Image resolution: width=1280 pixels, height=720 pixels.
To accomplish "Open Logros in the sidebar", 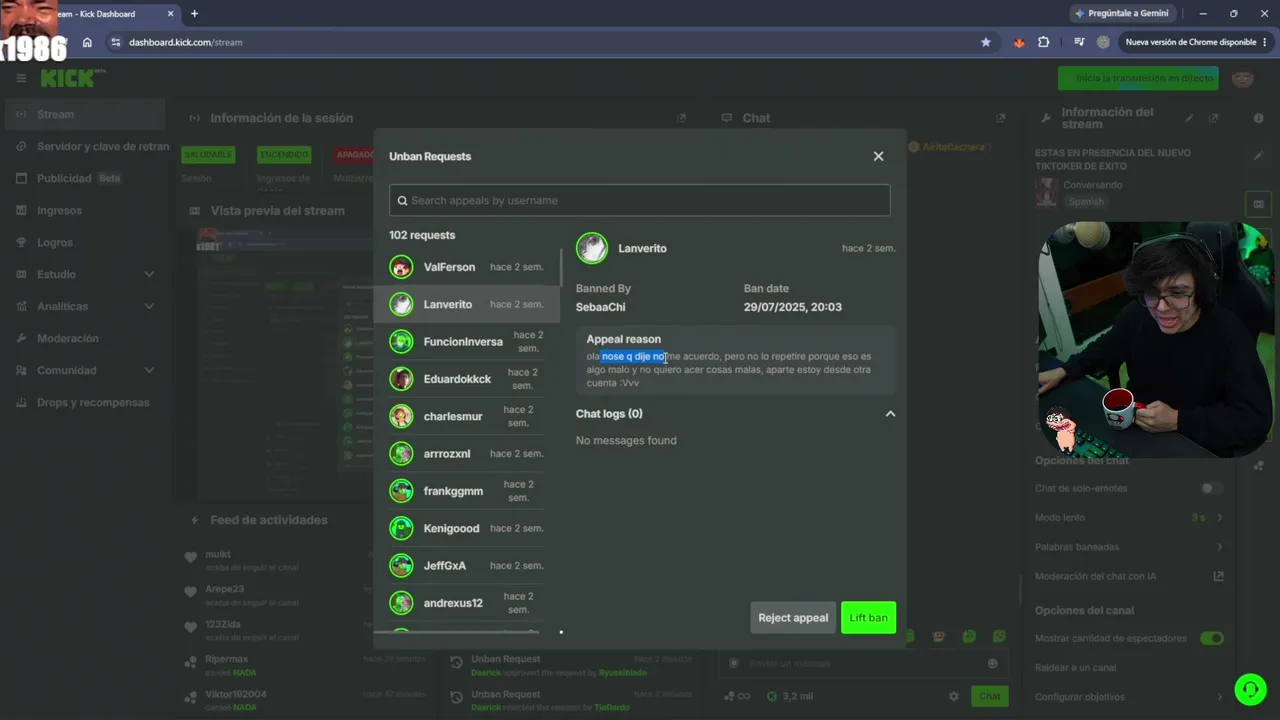I will click(85, 242).
